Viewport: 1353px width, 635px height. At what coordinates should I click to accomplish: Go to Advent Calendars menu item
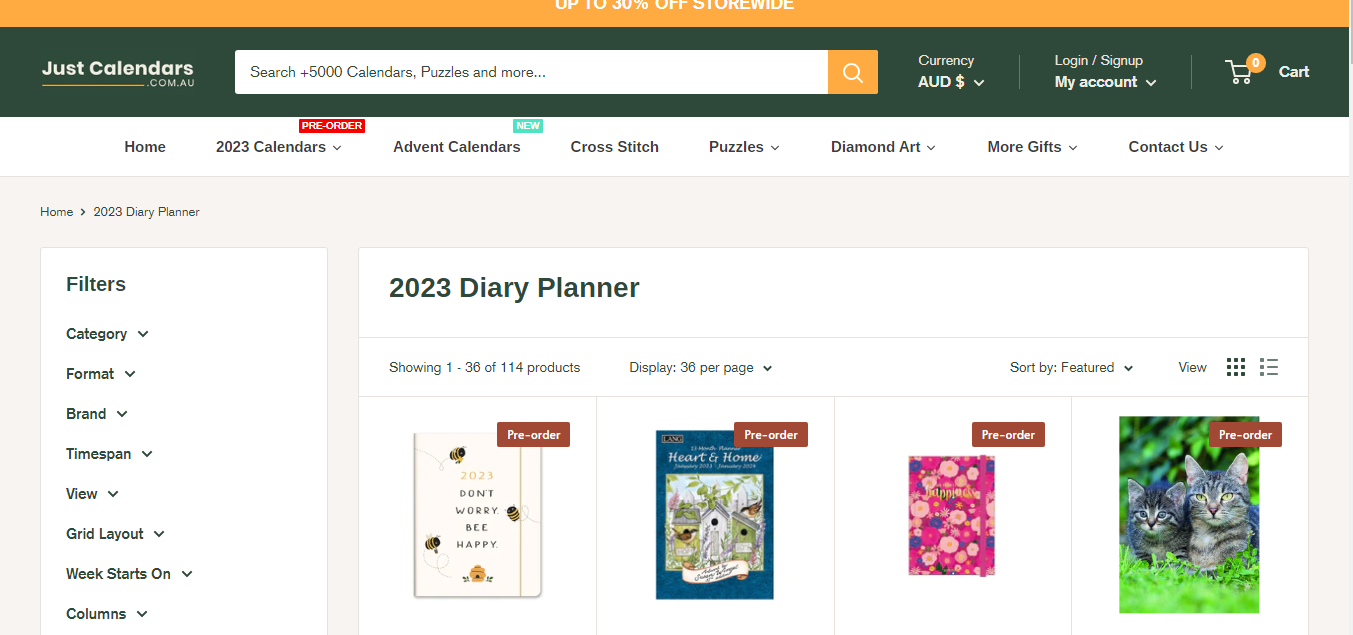point(456,147)
